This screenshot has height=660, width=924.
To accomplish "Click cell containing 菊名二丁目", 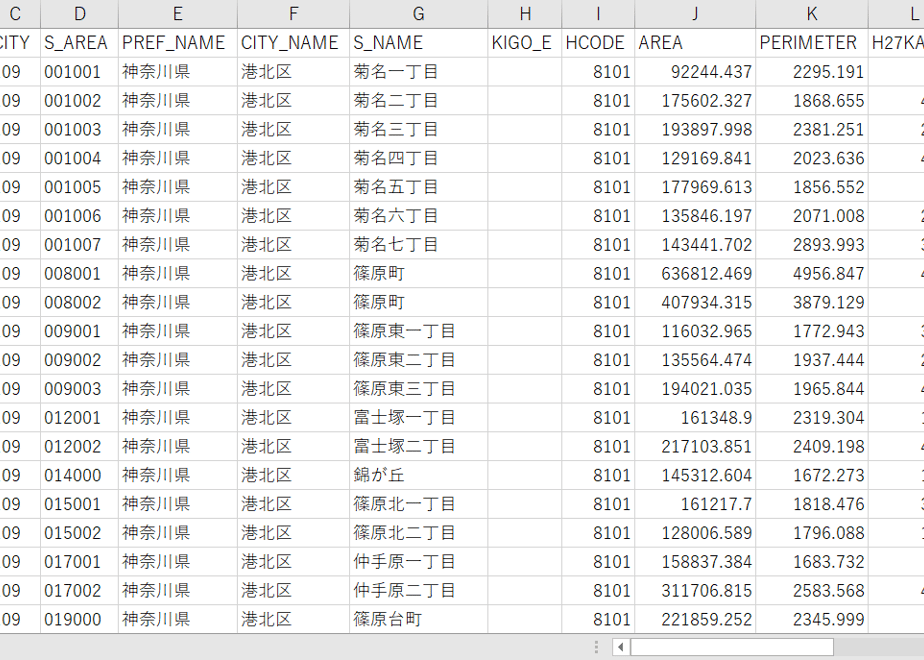I will (418, 101).
